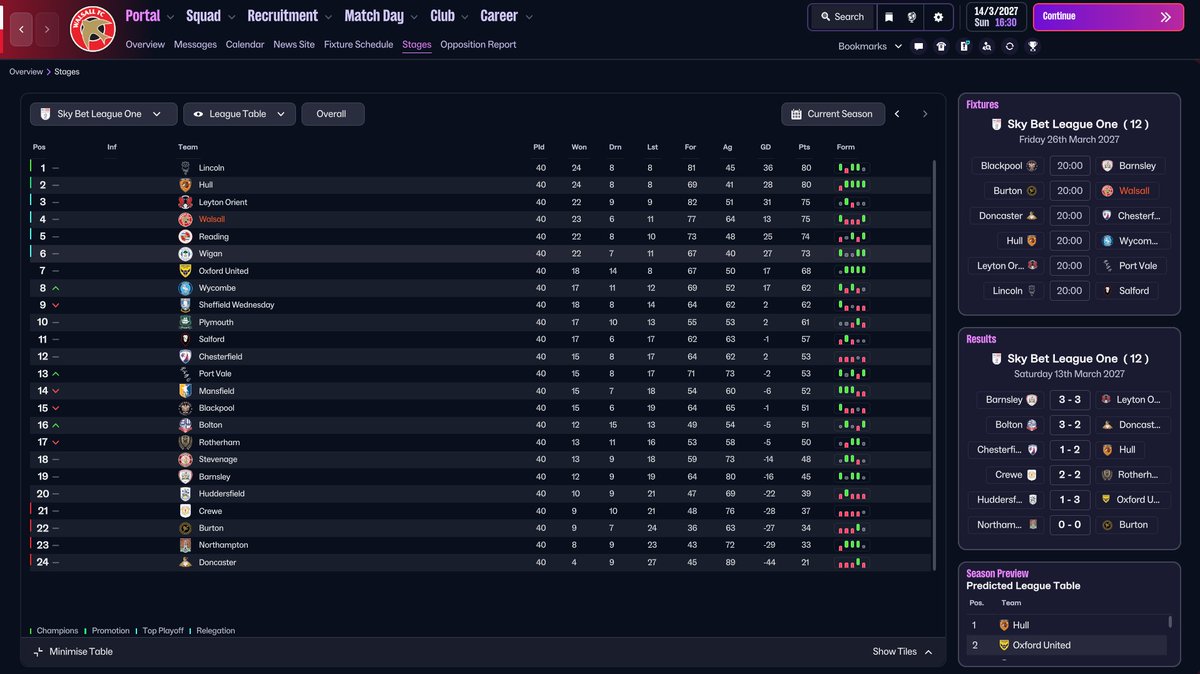
Task: Switch to the Messages tab
Action: (x=195, y=45)
